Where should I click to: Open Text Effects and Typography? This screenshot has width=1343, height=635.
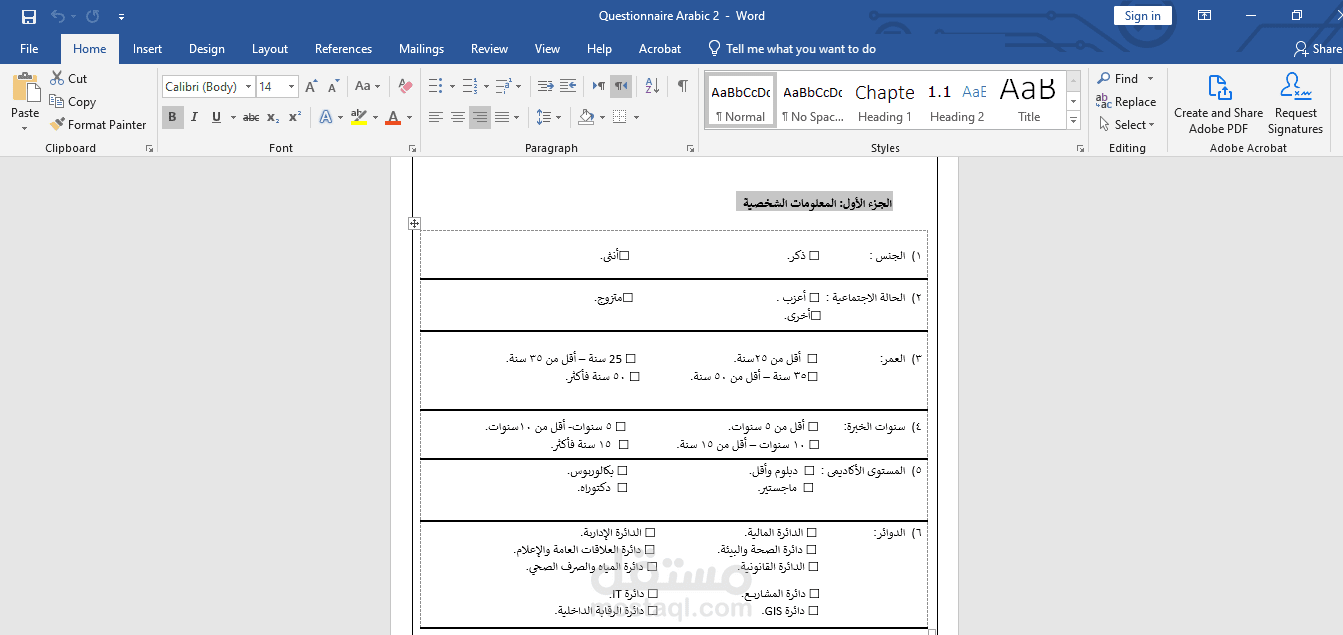pos(329,117)
